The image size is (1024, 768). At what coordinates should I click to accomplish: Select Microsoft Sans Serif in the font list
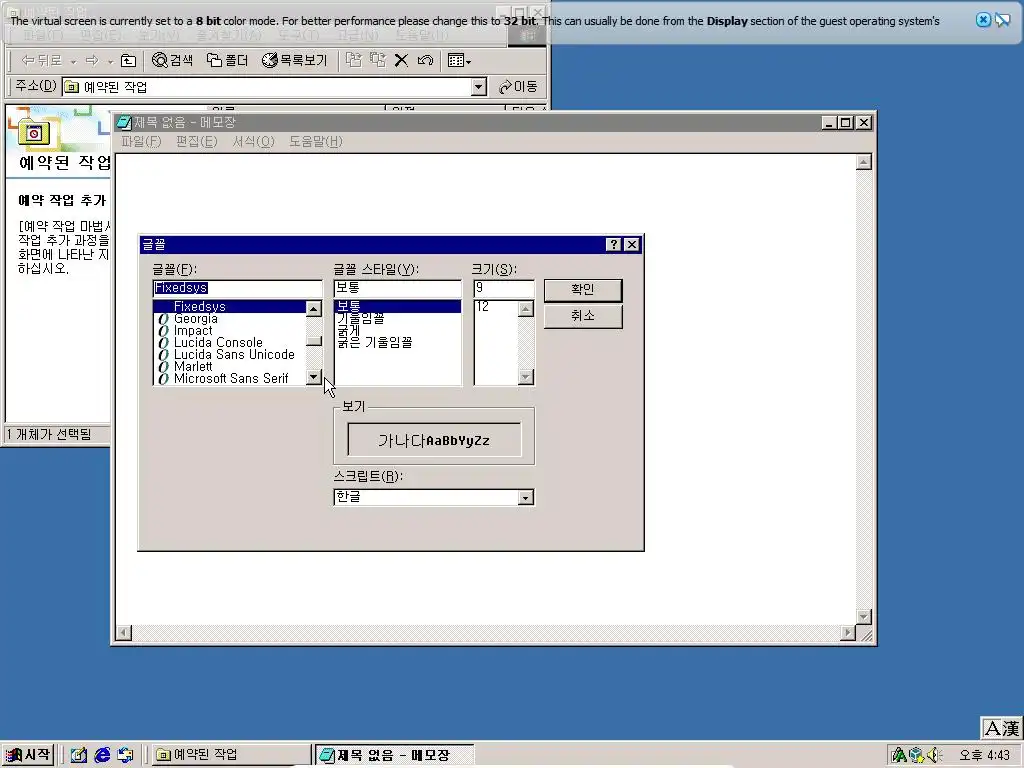pos(229,378)
